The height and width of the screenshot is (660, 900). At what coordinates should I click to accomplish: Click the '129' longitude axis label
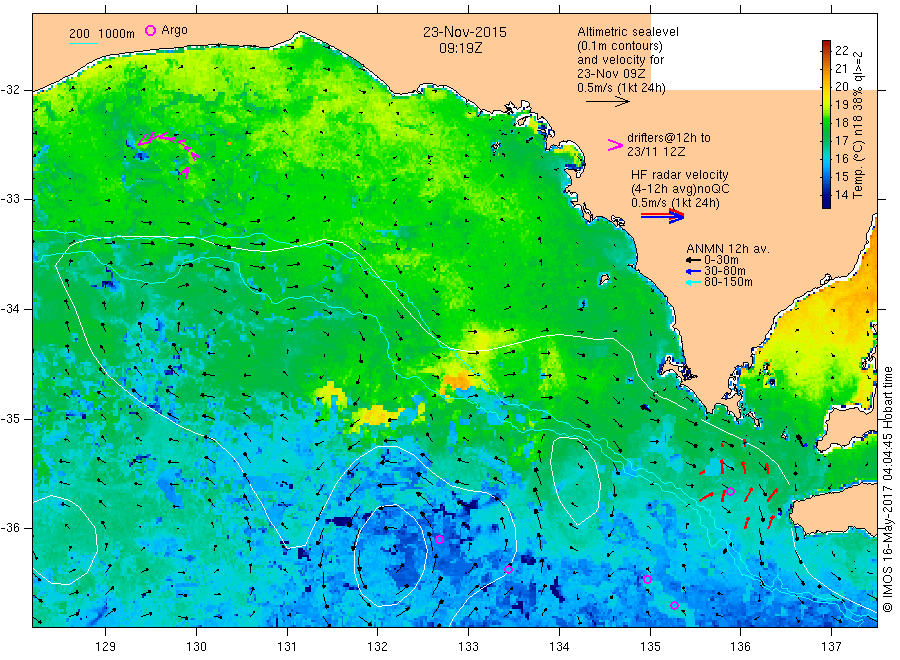pos(106,646)
